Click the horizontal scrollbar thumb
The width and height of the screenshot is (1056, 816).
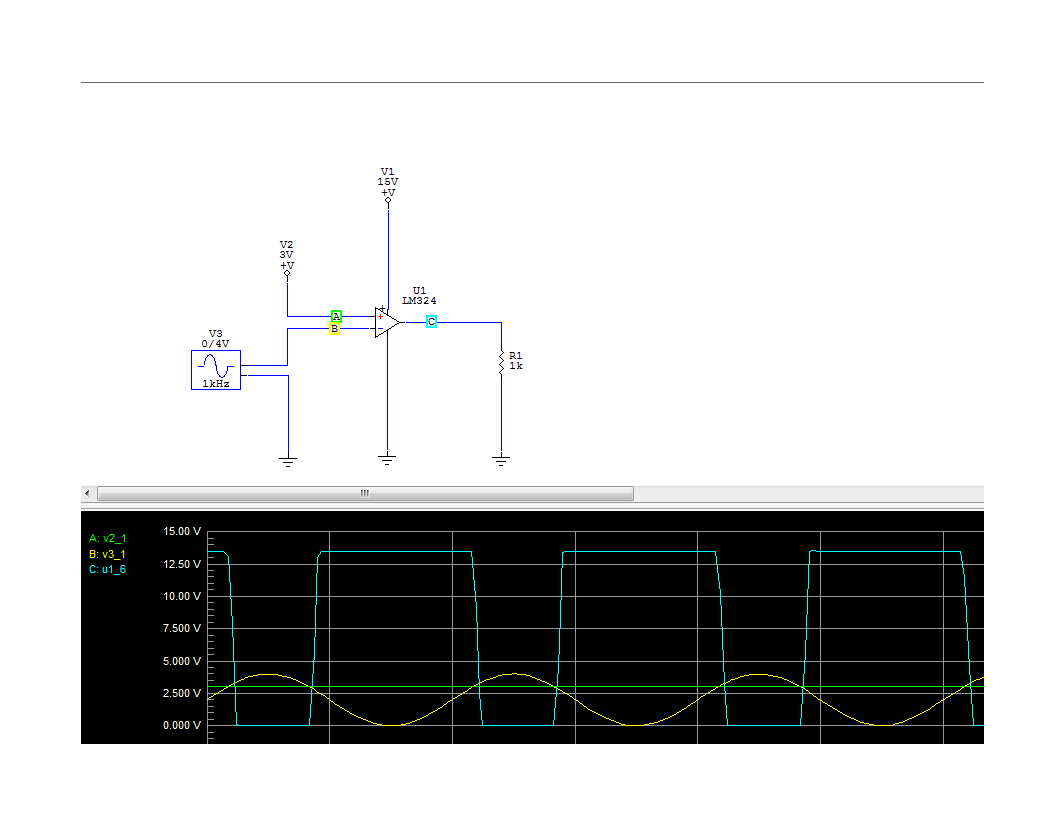(365, 494)
